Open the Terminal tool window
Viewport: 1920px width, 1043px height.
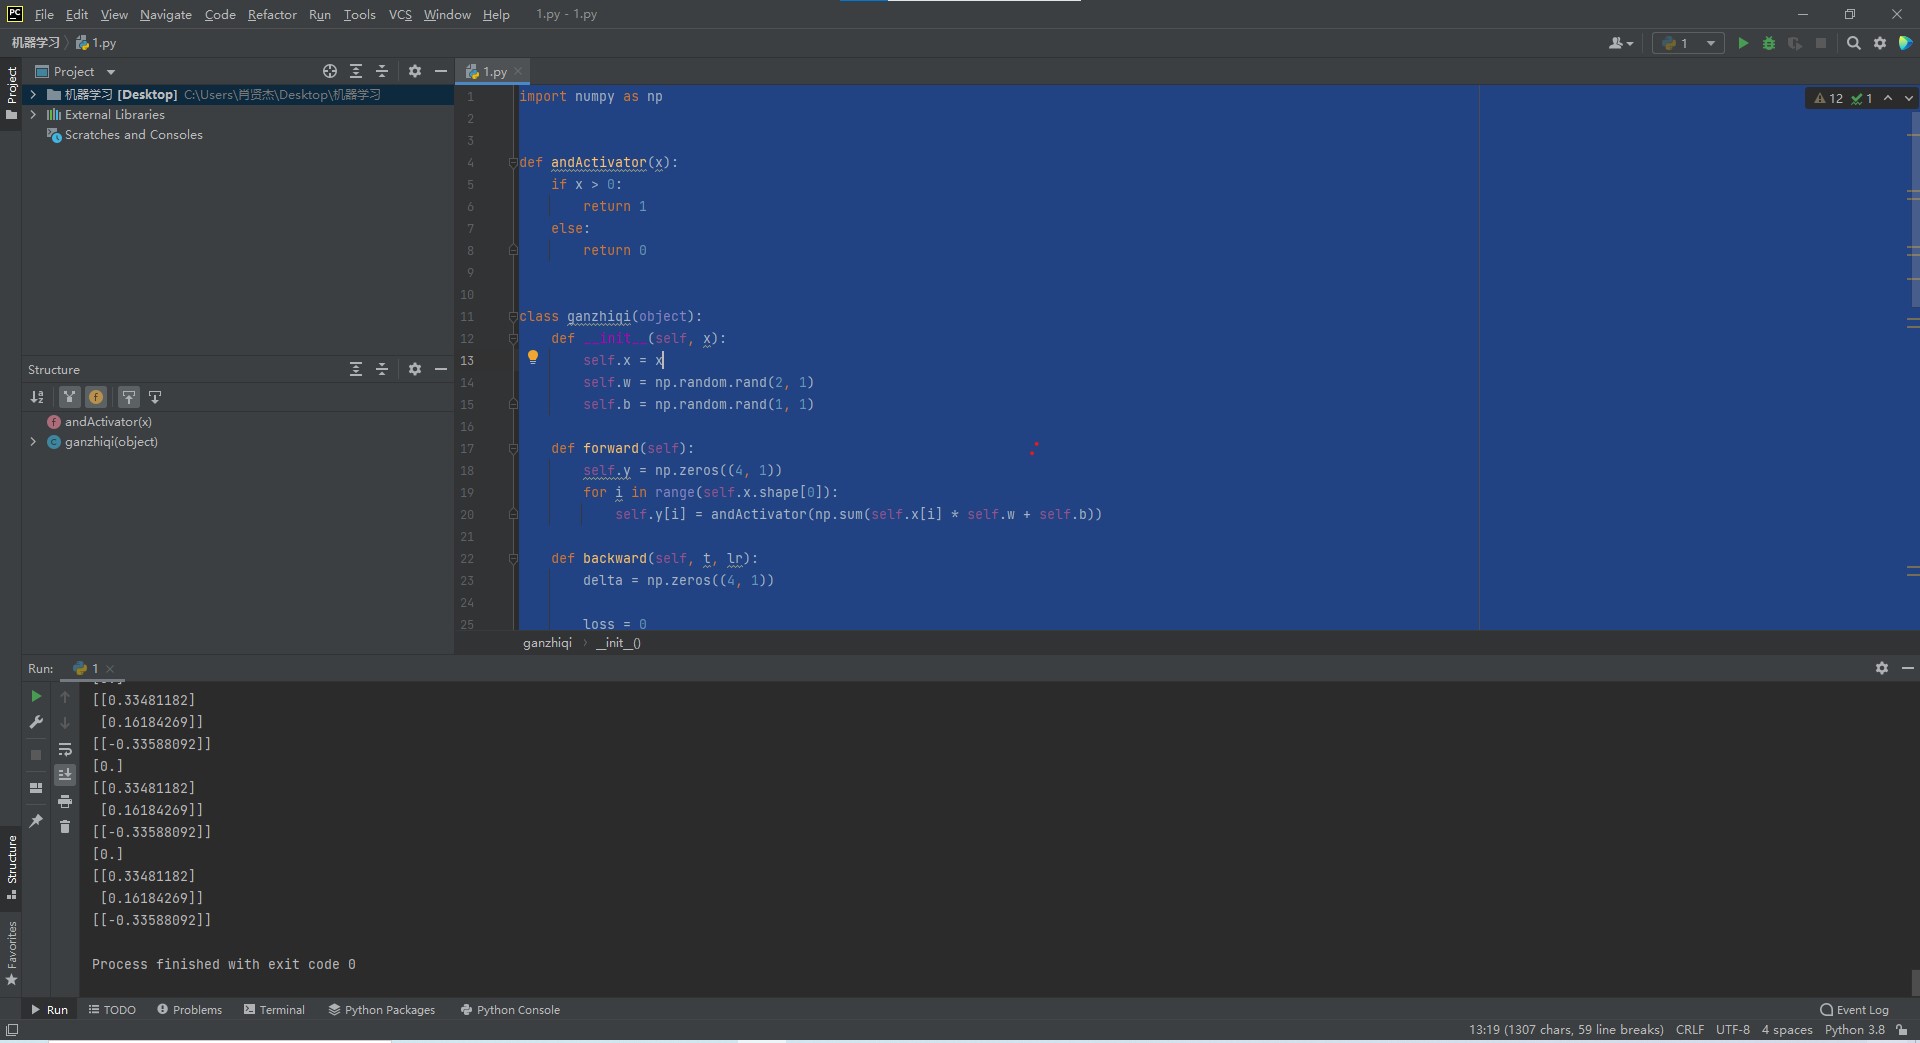(274, 1009)
